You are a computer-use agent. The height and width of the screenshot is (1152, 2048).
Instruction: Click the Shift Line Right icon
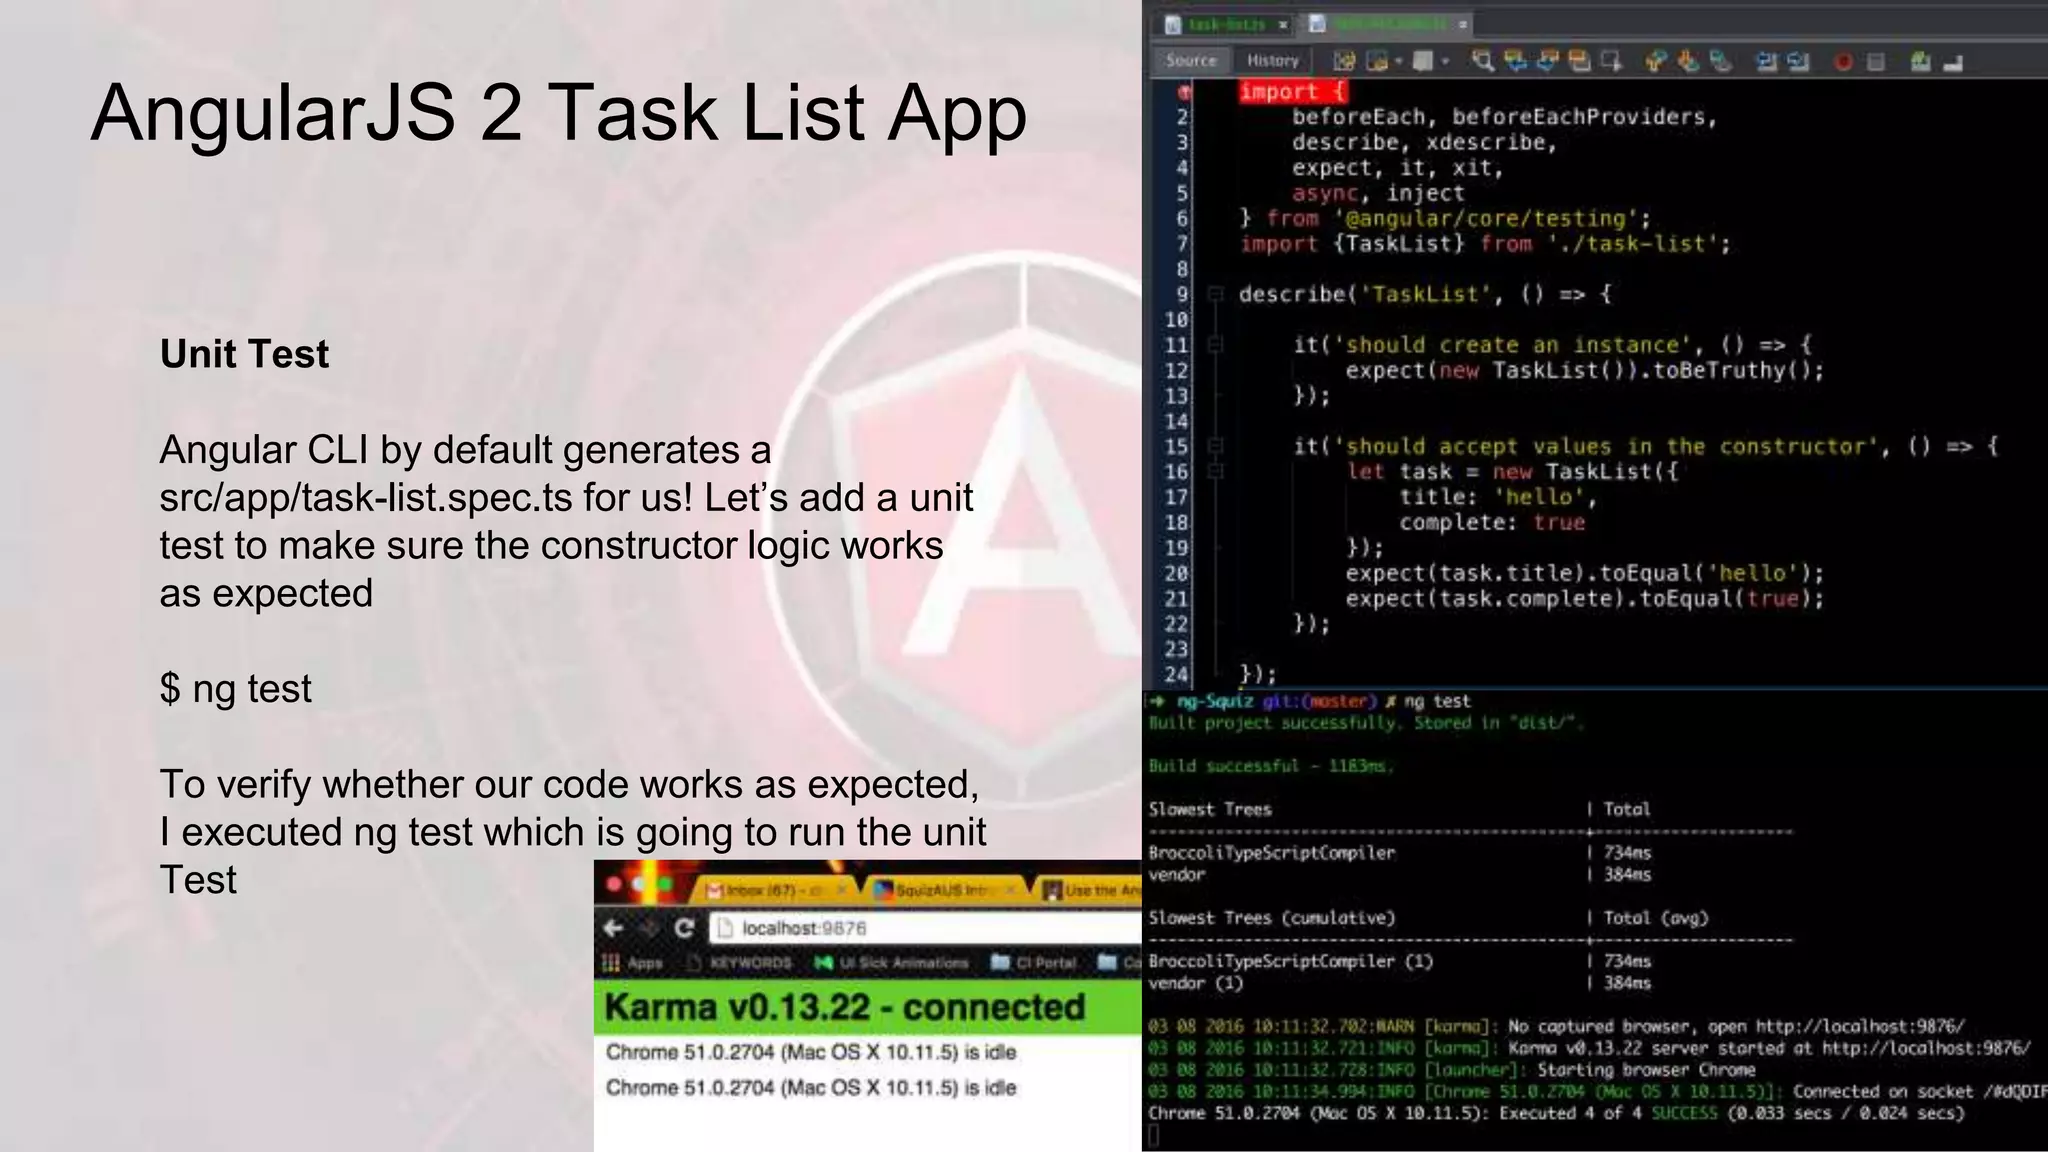[1798, 61]
